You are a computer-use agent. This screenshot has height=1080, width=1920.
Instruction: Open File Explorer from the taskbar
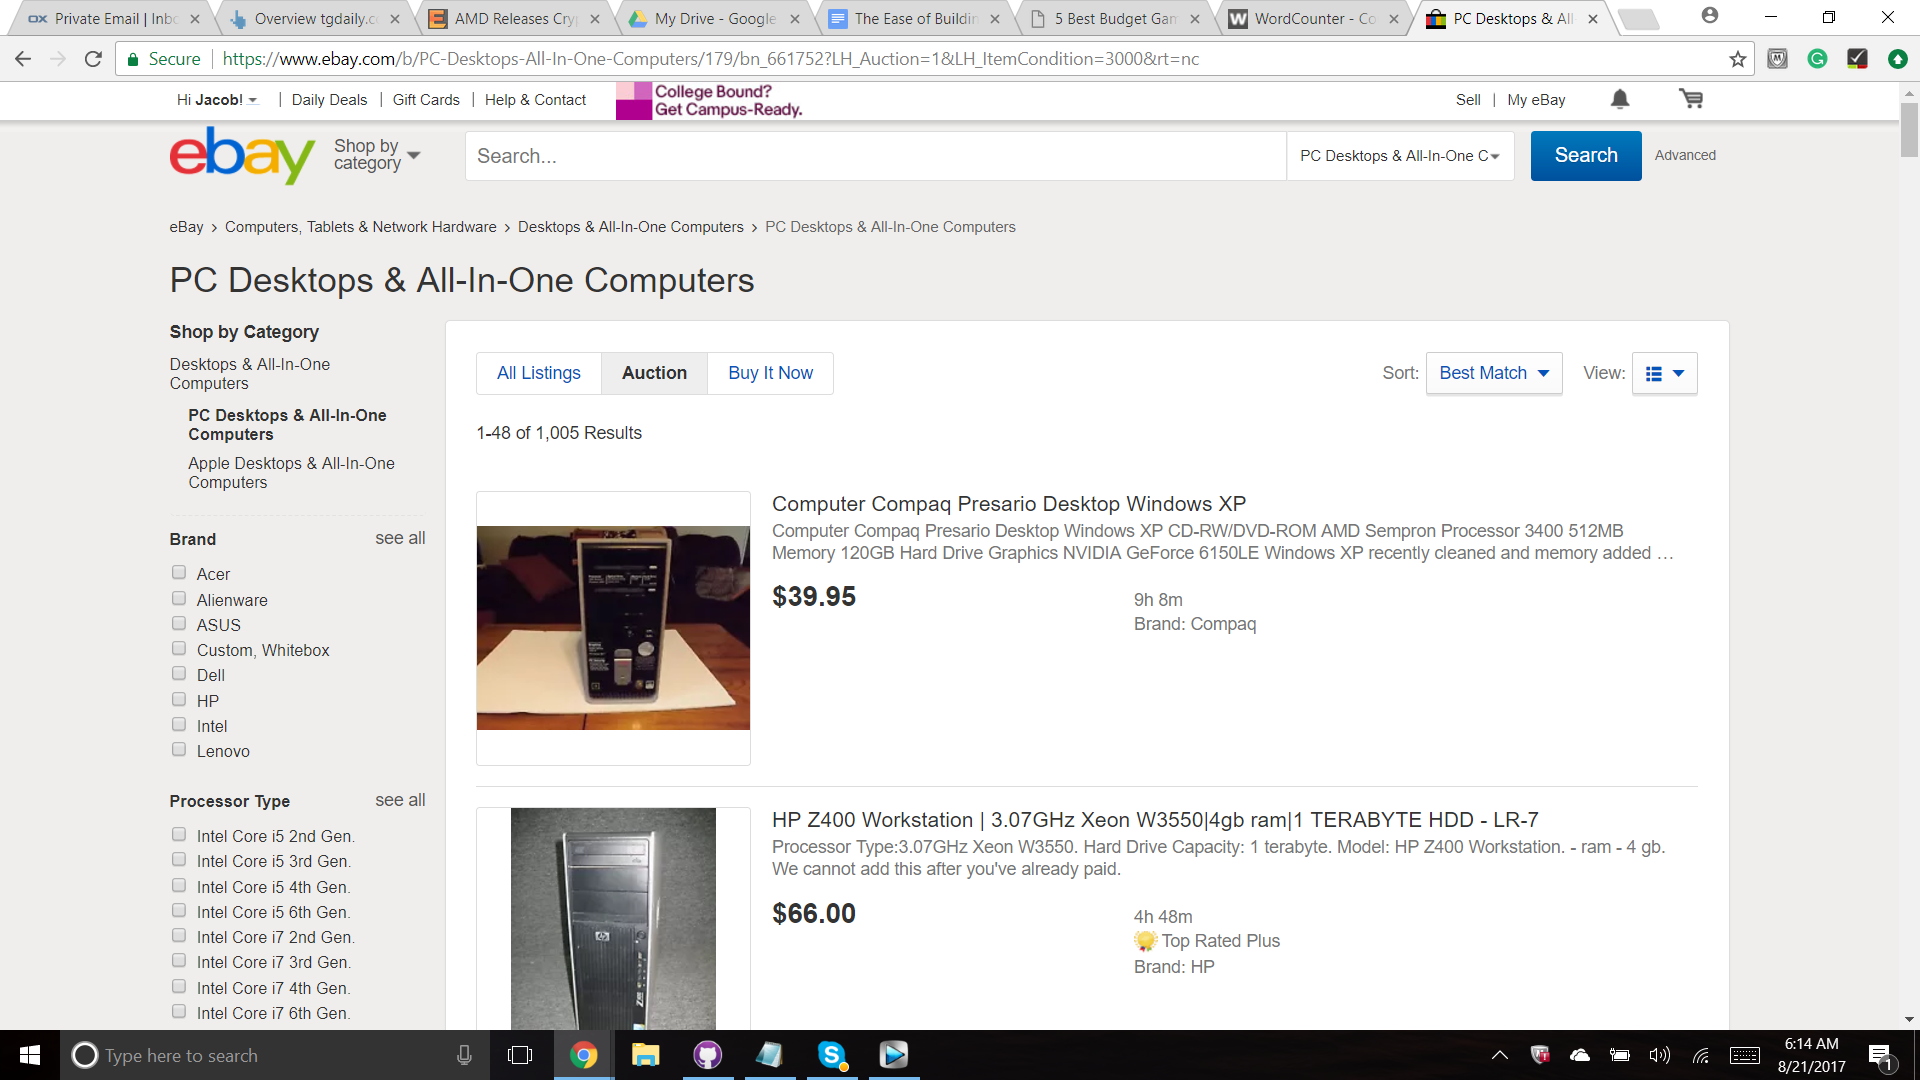(x=645, y=1055)
